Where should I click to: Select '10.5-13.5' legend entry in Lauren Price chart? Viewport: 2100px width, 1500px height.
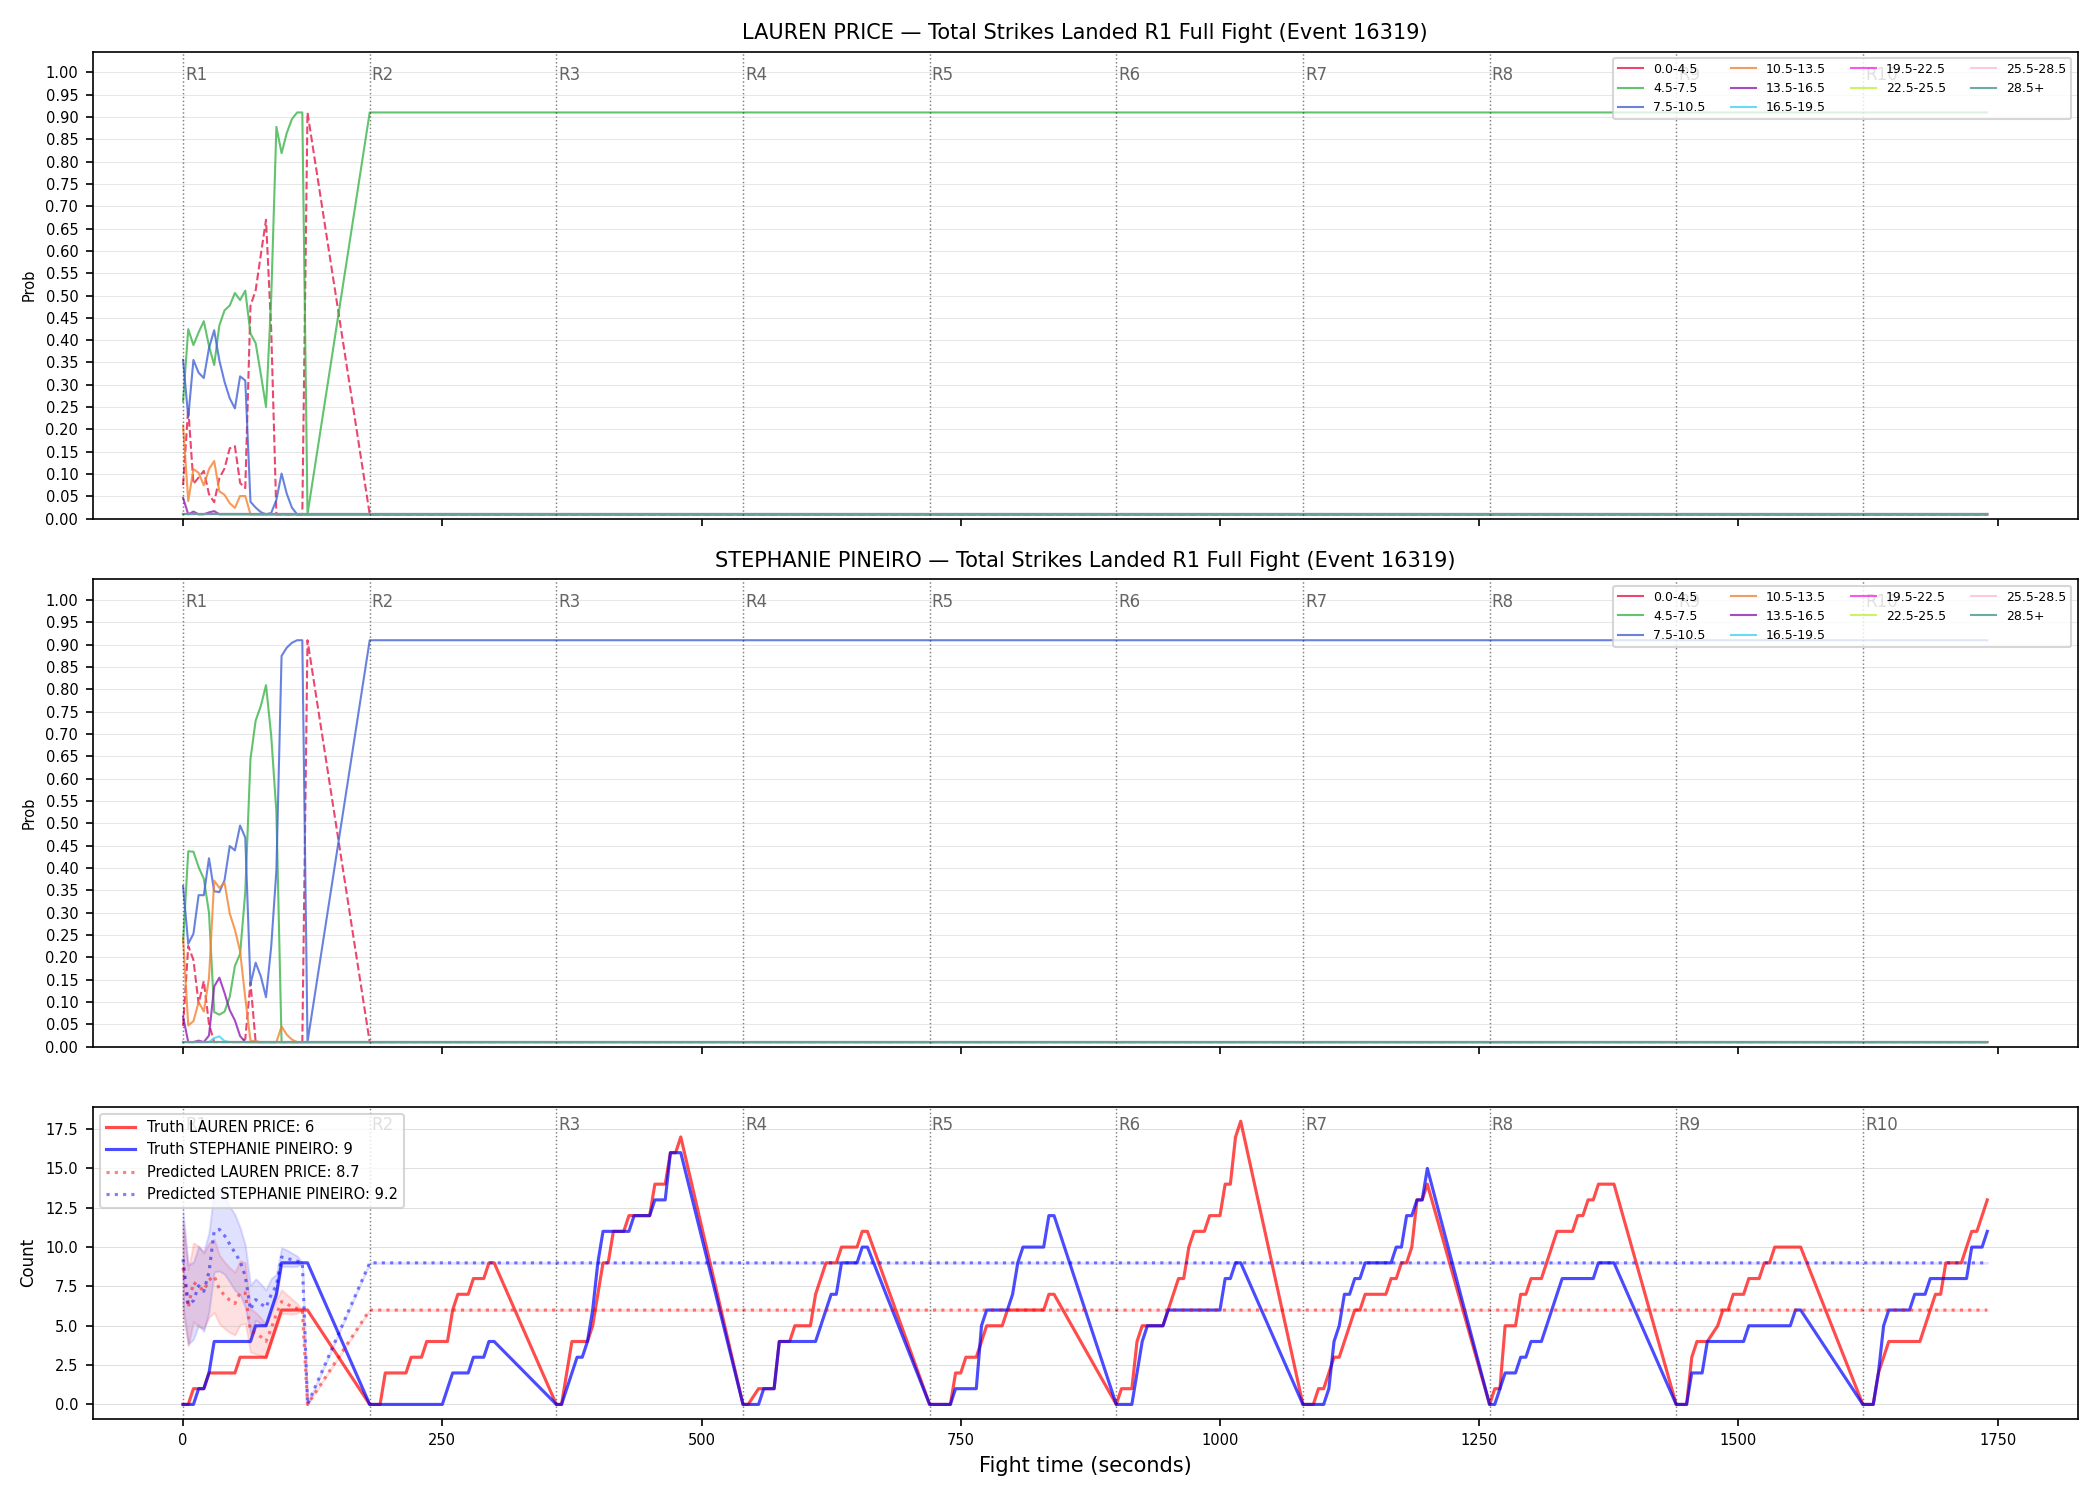[1777, 69]
